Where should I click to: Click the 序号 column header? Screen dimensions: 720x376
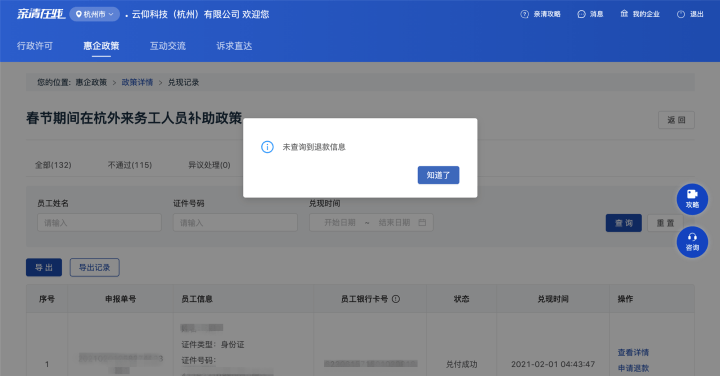point(47,299)
